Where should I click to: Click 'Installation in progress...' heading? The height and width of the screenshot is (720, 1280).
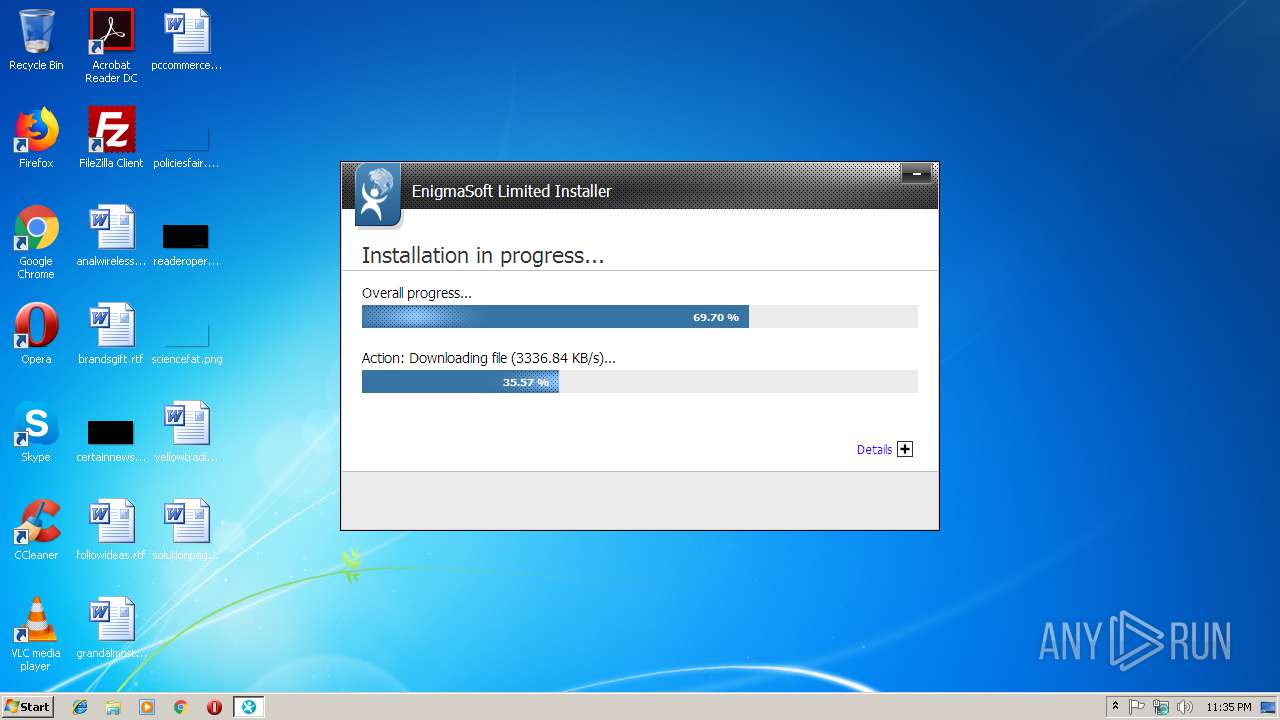click(x=483, y=256)
